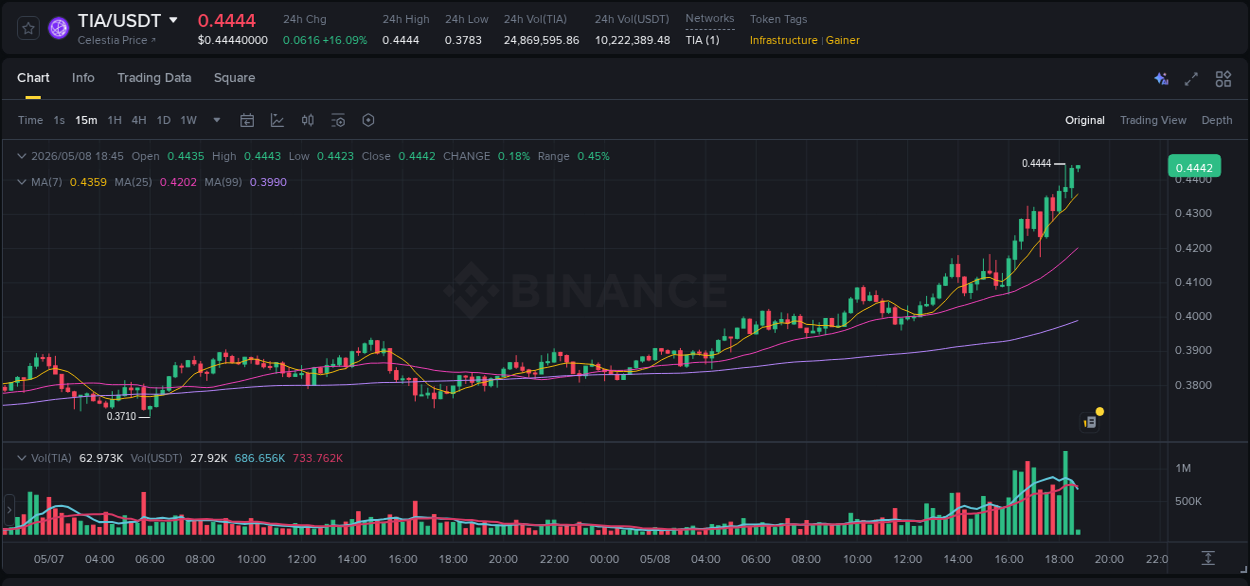
Task: Switch to the Original chart view
Action: [x=1085, y=120]
